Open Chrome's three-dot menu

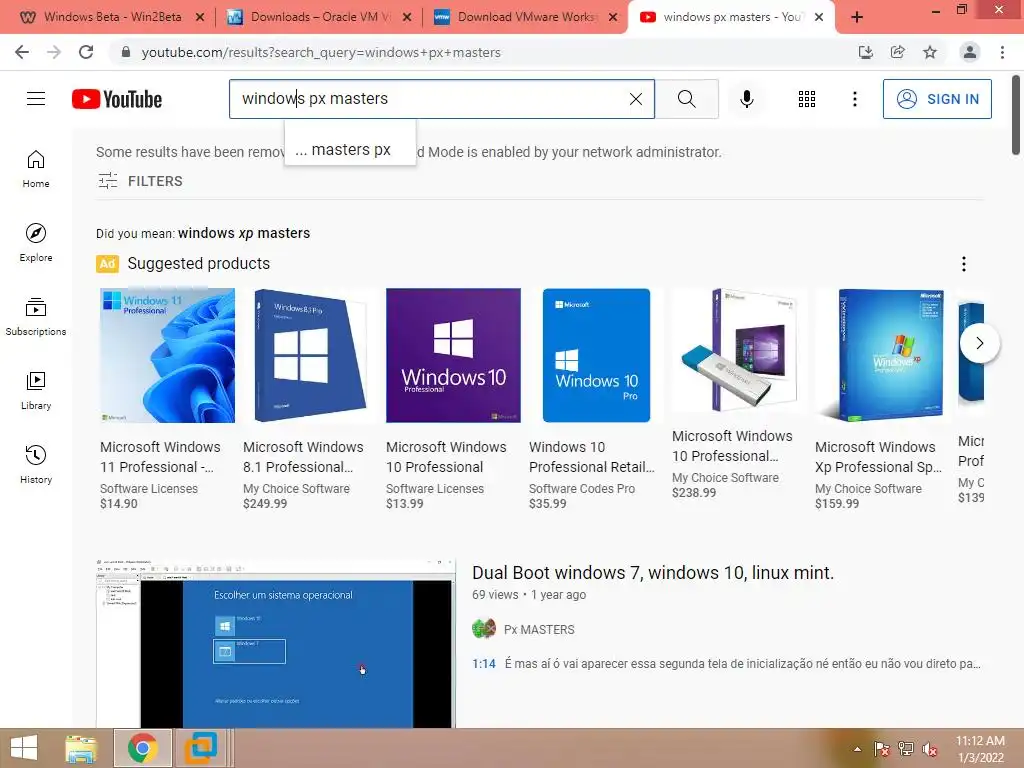1002,52
